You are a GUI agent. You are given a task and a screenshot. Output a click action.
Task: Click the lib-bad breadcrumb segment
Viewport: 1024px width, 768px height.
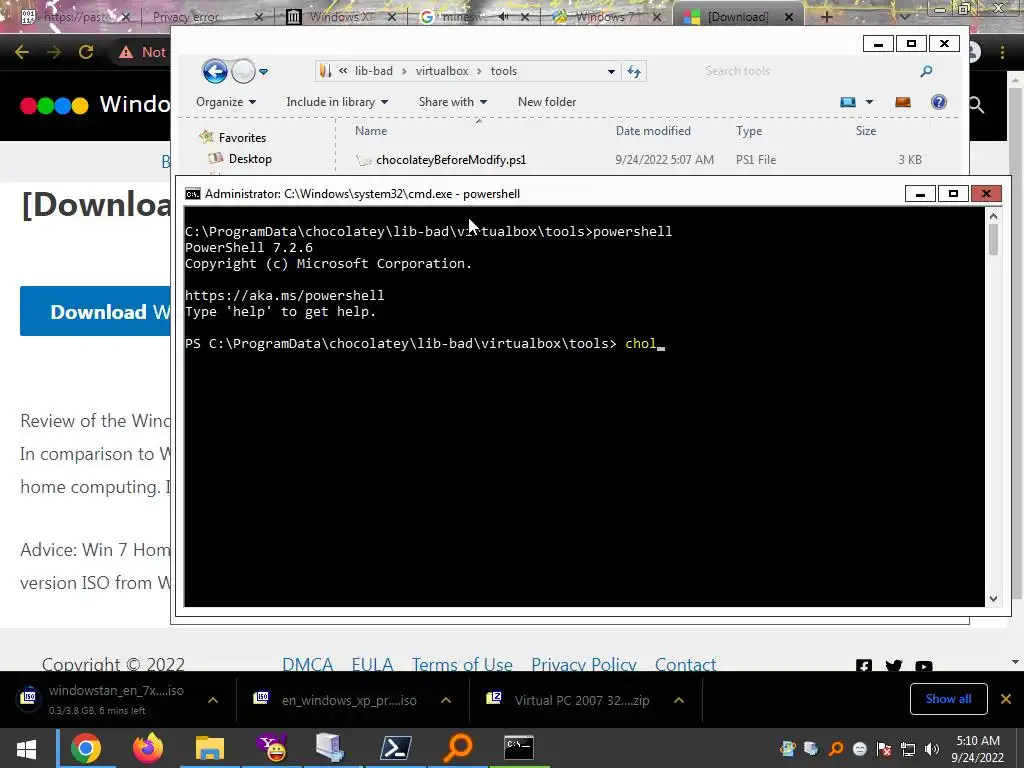pyautogui.click(x=374, y=71)
